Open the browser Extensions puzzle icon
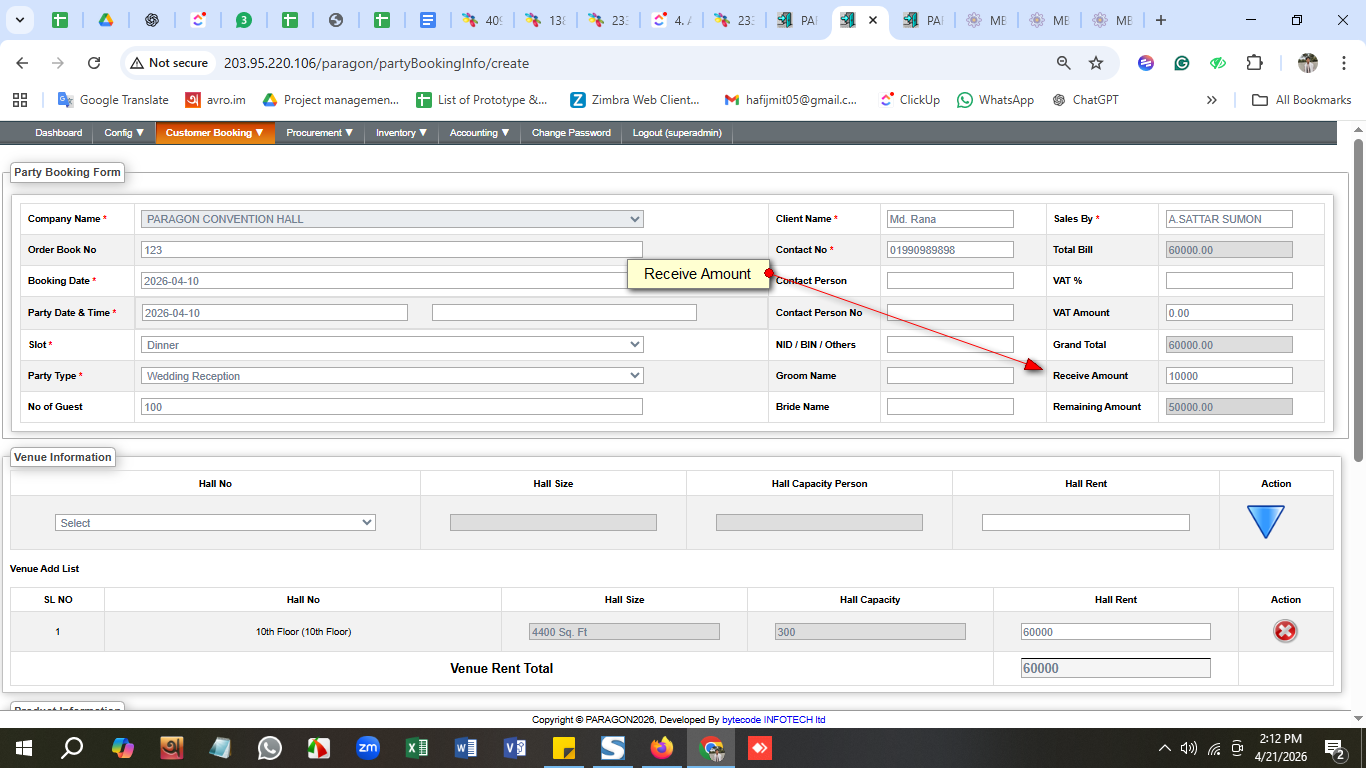 pos(1254,63)
